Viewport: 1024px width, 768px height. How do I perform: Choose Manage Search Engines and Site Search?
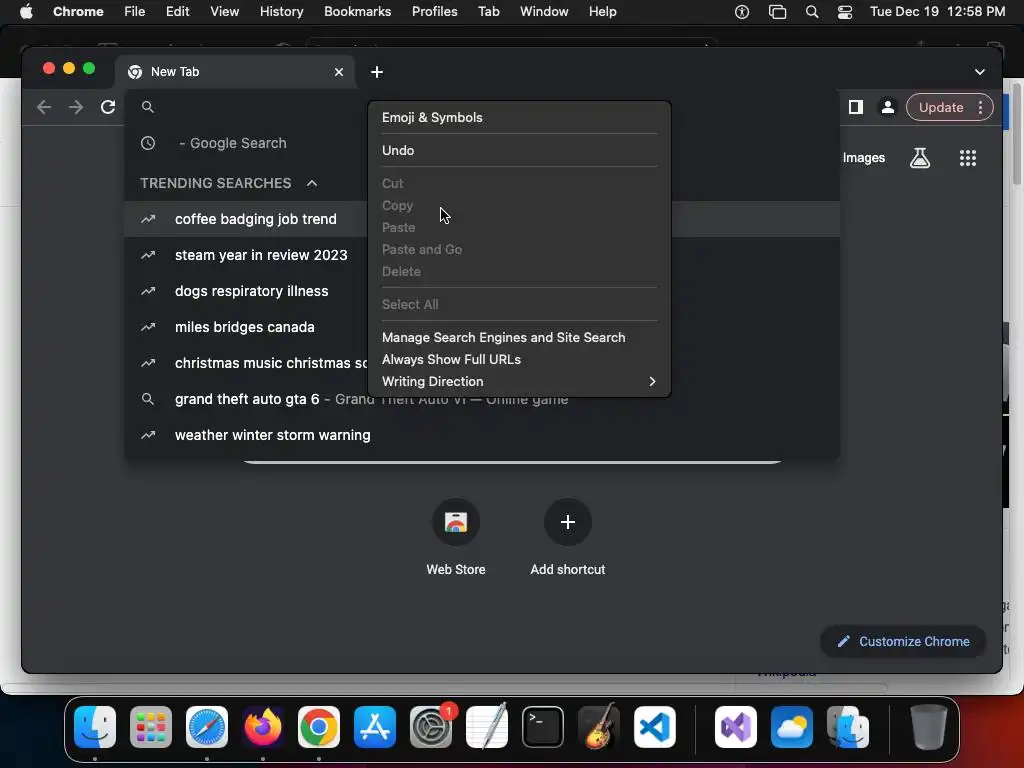click(x=519, y=338)
